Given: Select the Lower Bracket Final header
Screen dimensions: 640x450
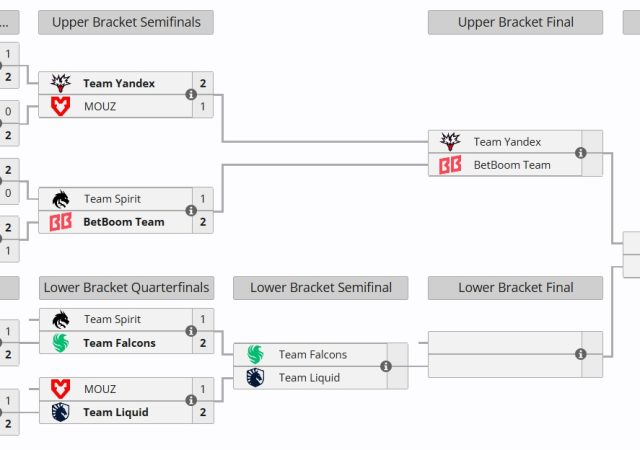Looking at the screenshot, I should (515, 288).
